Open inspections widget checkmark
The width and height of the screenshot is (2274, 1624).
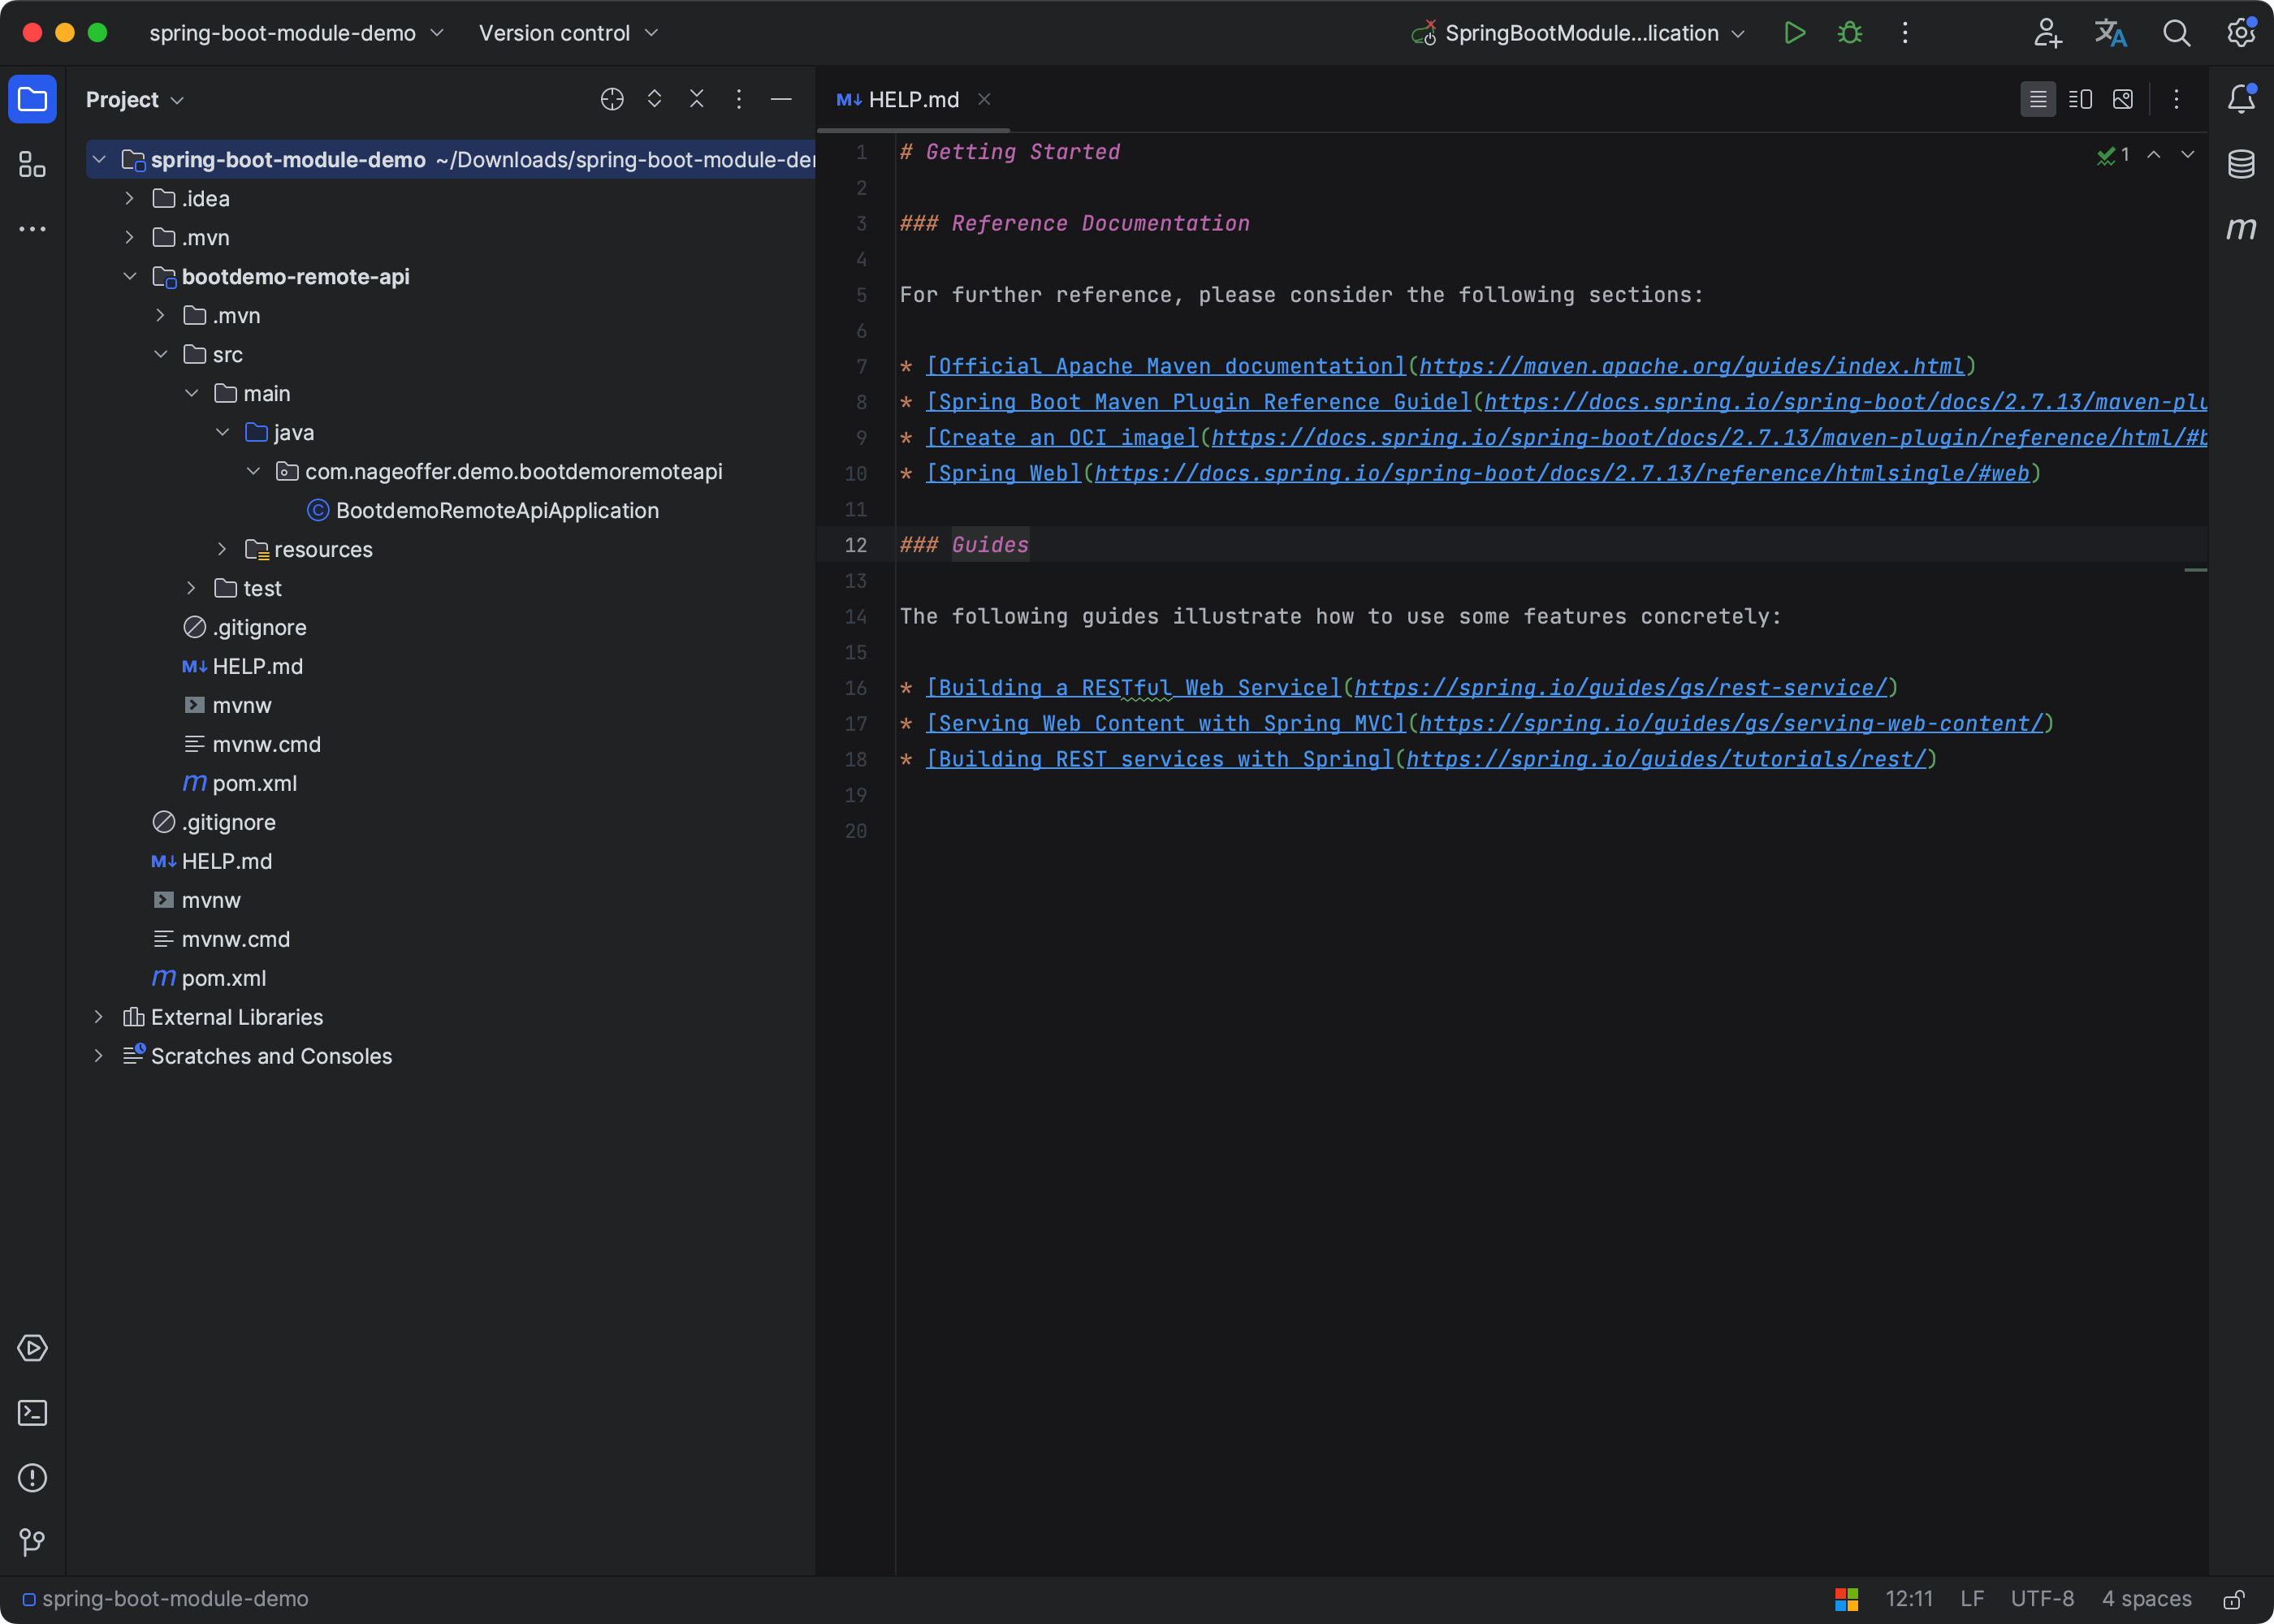pos(2112,155)
